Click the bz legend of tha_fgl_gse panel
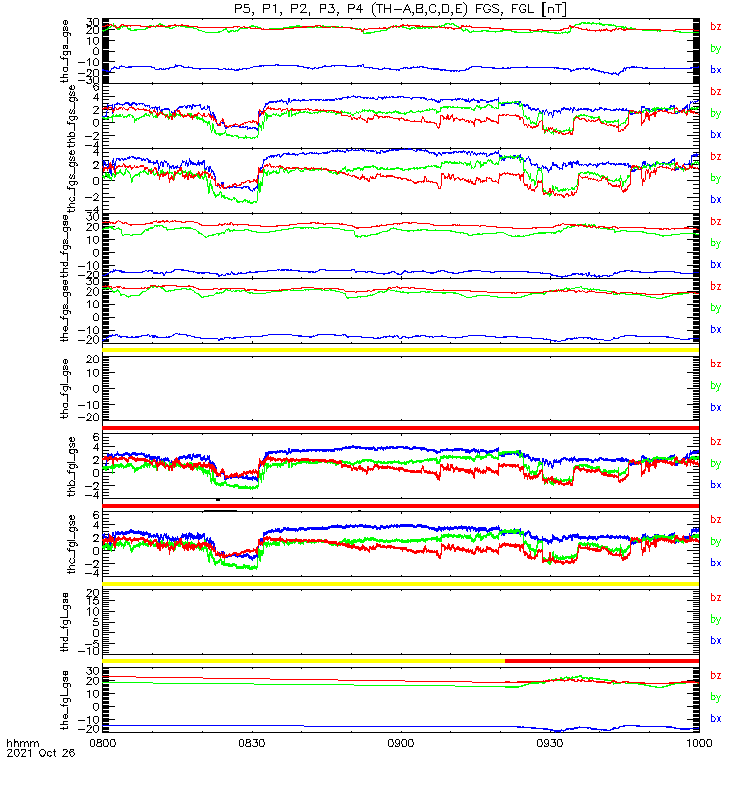750x800 pixels. (x=716, y=364)
